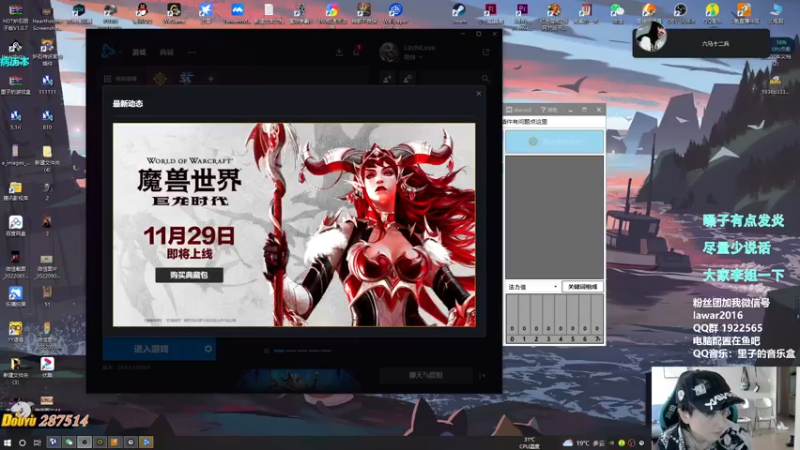
Task: Open the Premiere Pro desktop shortcut
Action: pos(522,14)
